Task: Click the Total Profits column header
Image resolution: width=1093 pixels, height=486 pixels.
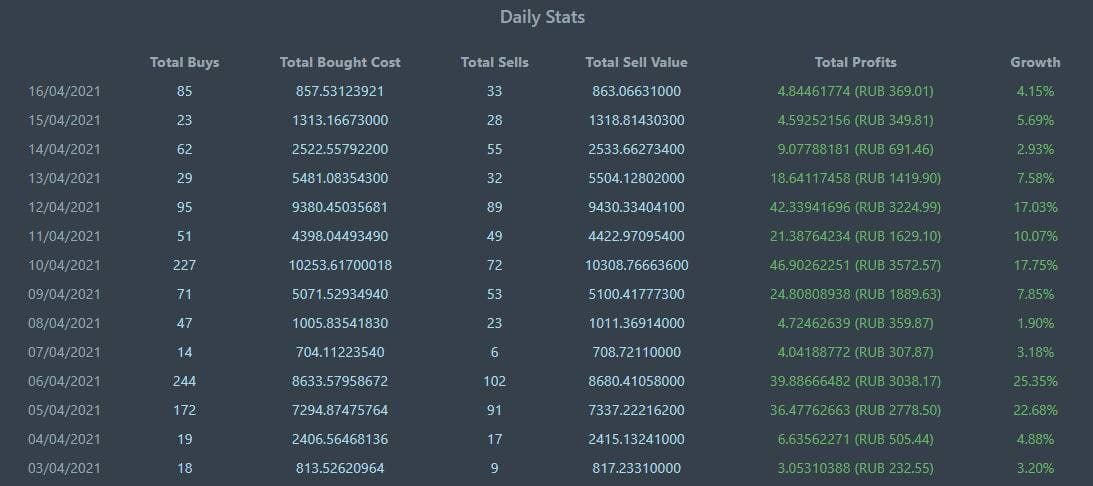Action: [855, 62]
